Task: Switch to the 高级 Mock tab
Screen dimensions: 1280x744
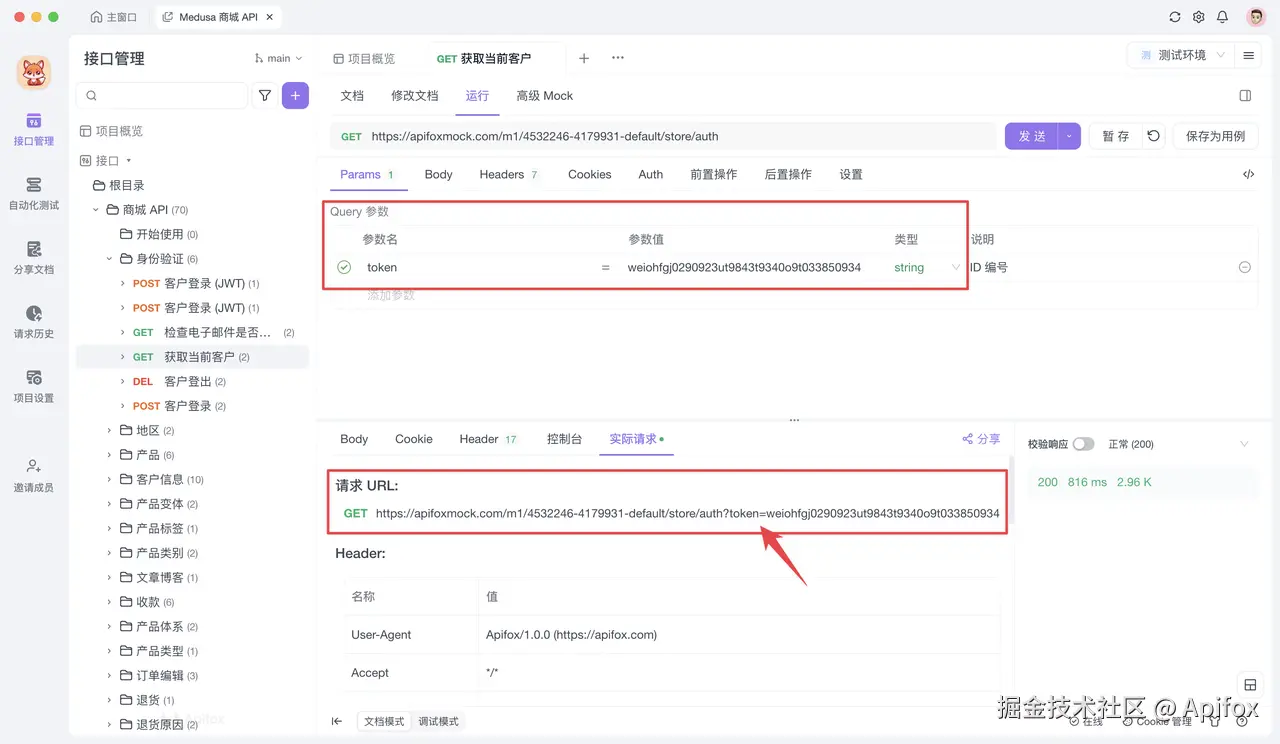Action: tap(544, 95)
